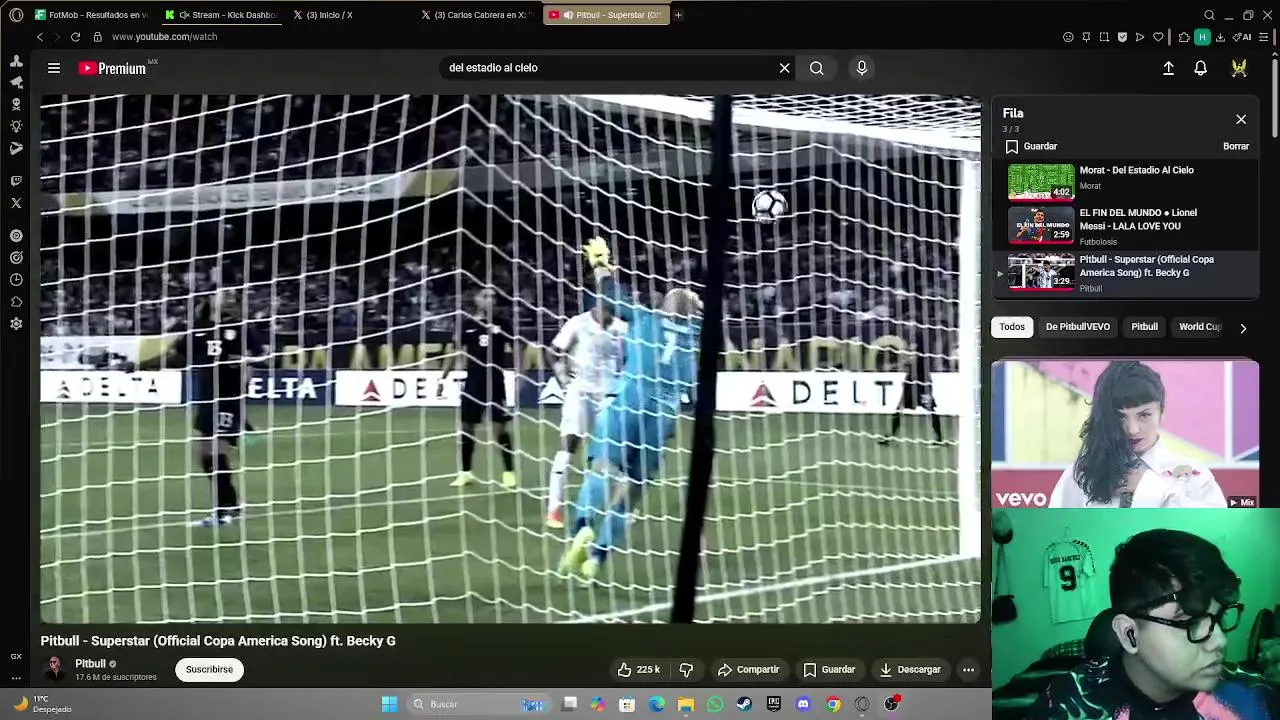Save video with Guardar under player
1280x720 pixels.
pos(829,670)
